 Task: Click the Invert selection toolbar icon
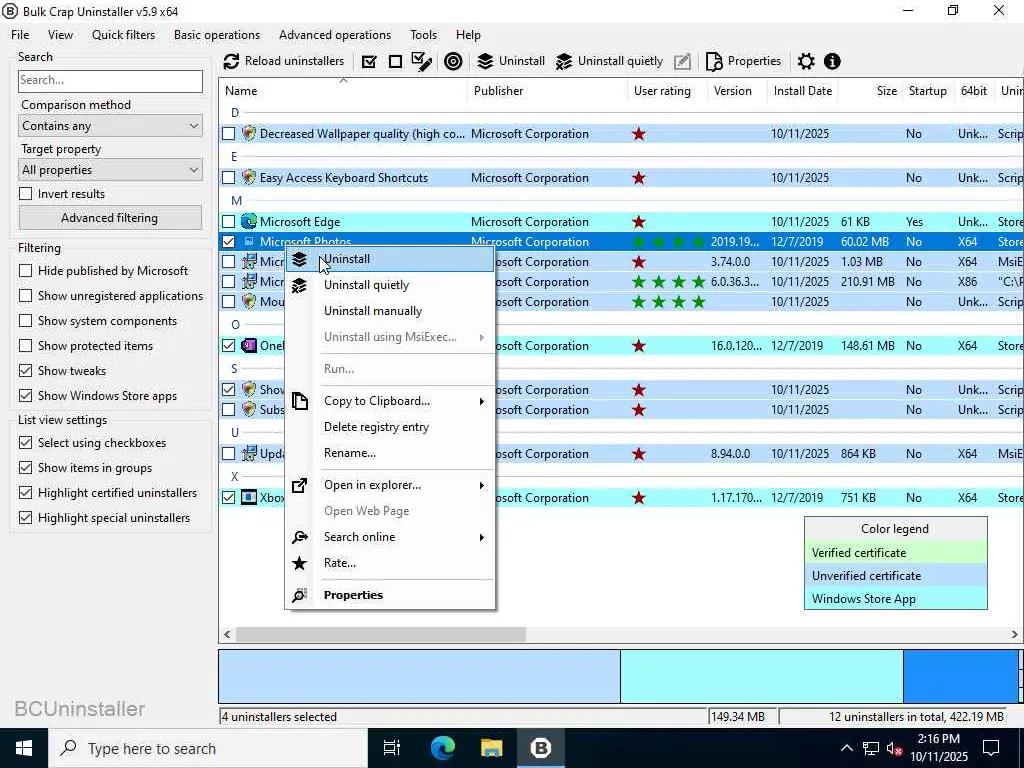coord(422,61)
